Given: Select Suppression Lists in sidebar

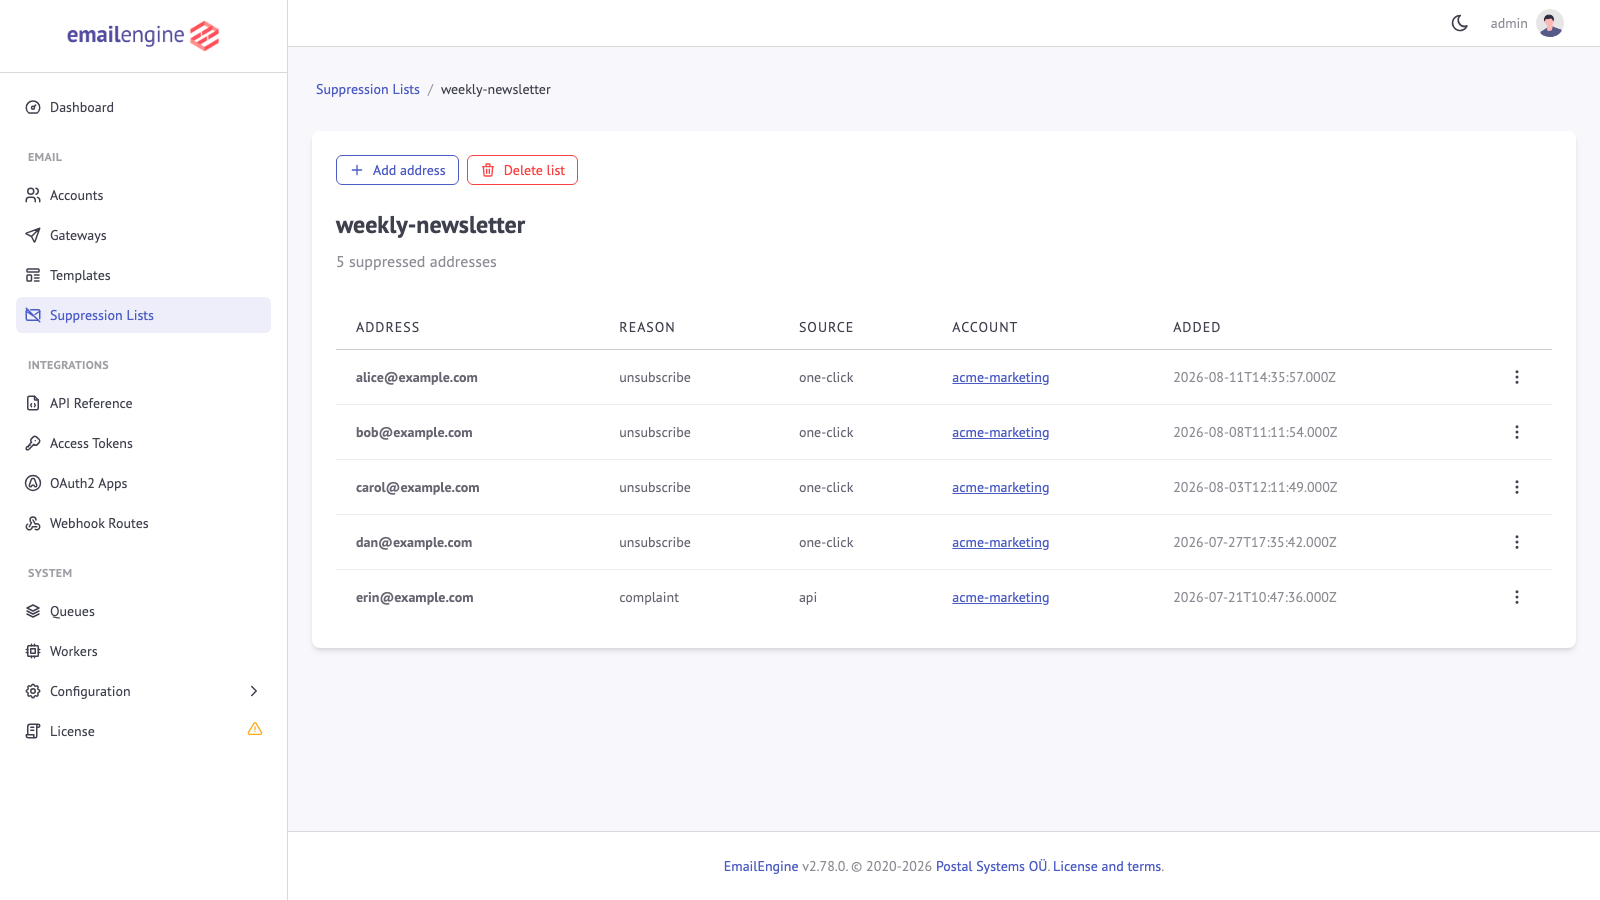Looking at the screenshot, I should point(143,315).
